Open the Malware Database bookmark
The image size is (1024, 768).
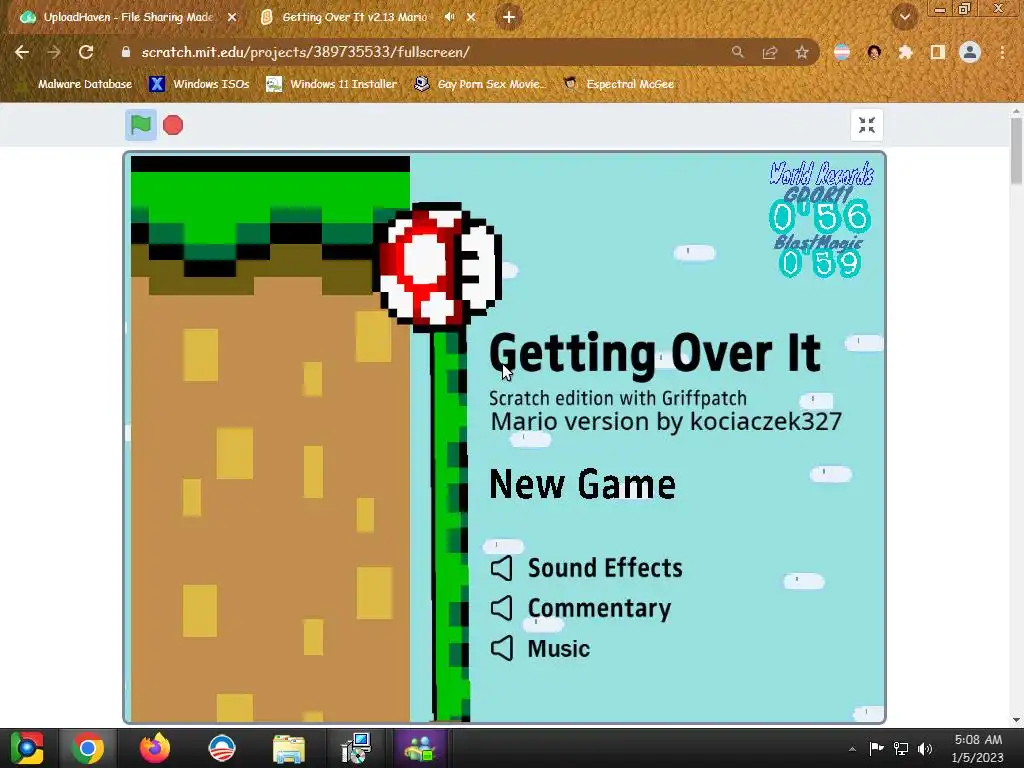coord(76,84)
